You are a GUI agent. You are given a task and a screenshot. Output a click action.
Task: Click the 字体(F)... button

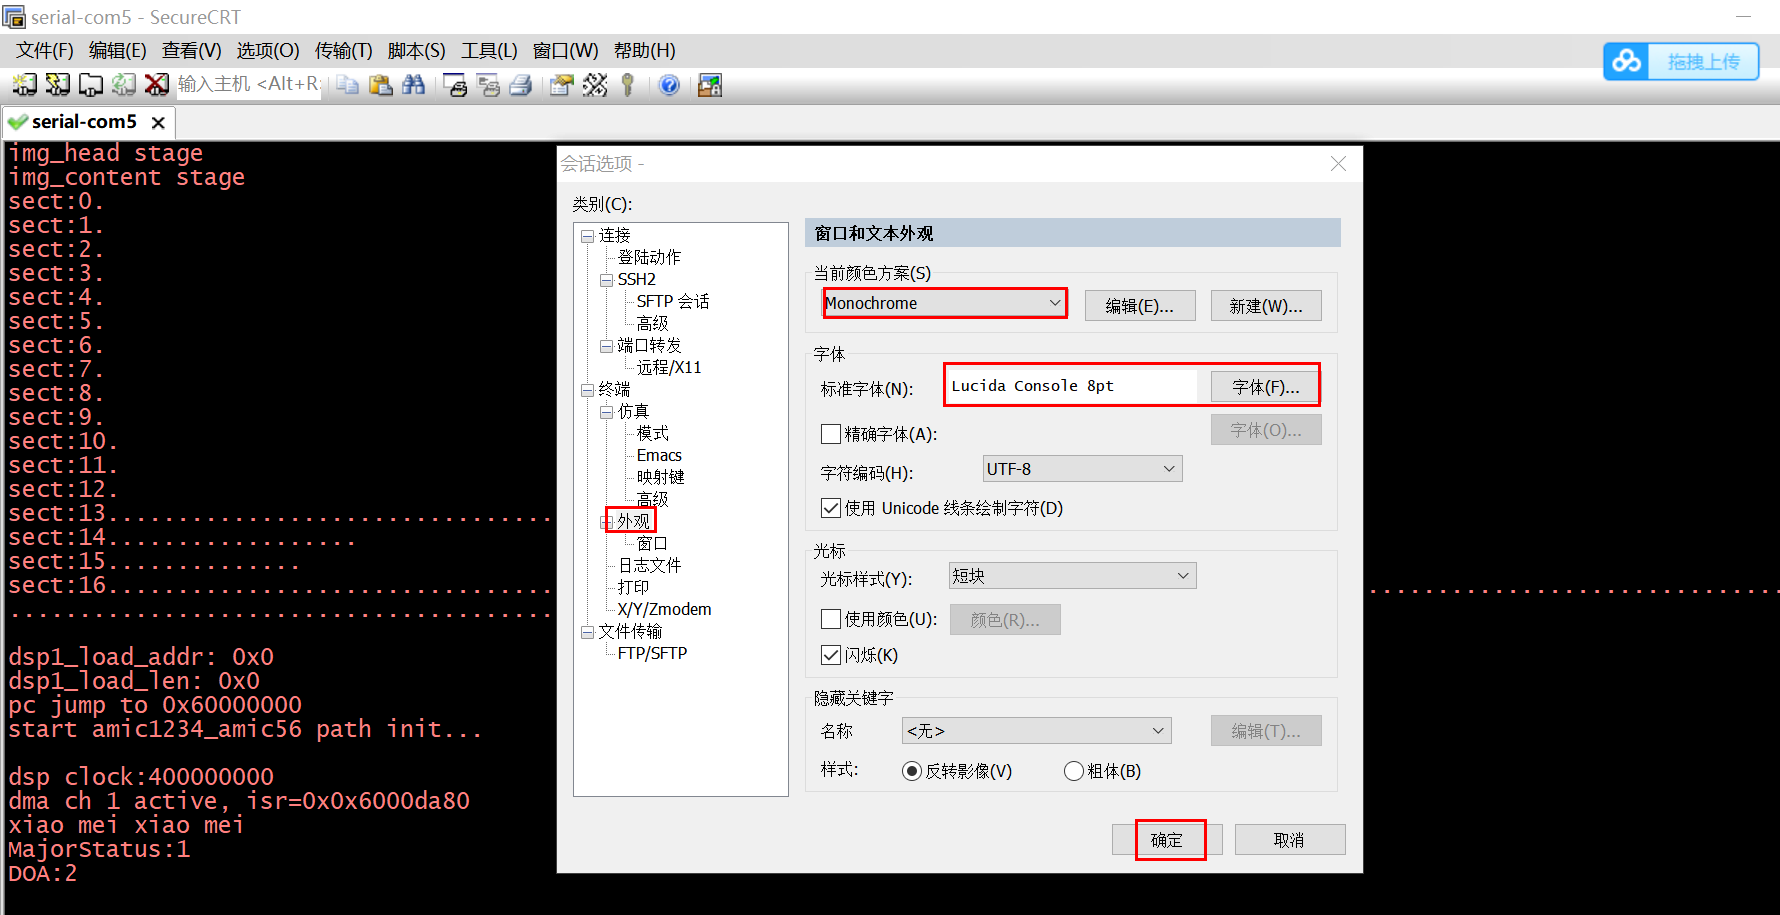point(1263,386)
